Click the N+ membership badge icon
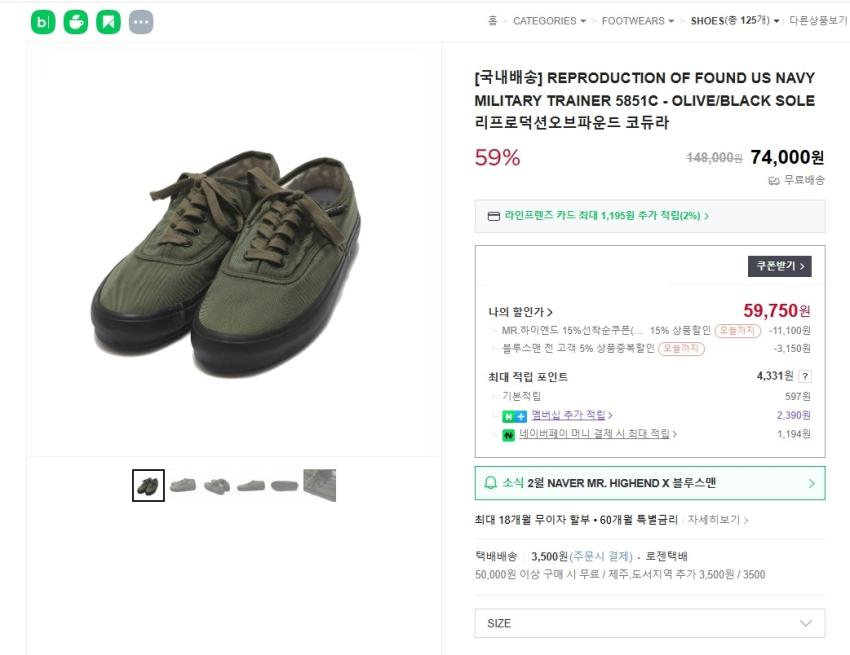 (514, 415)
